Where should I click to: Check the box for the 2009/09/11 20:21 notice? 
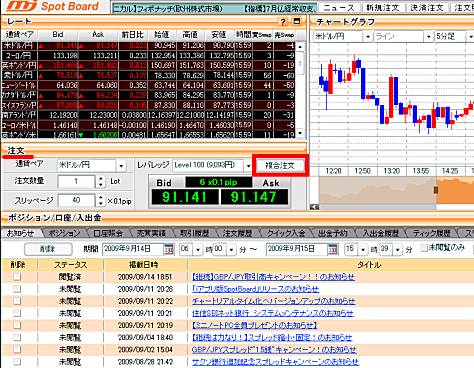click(17, 313)
